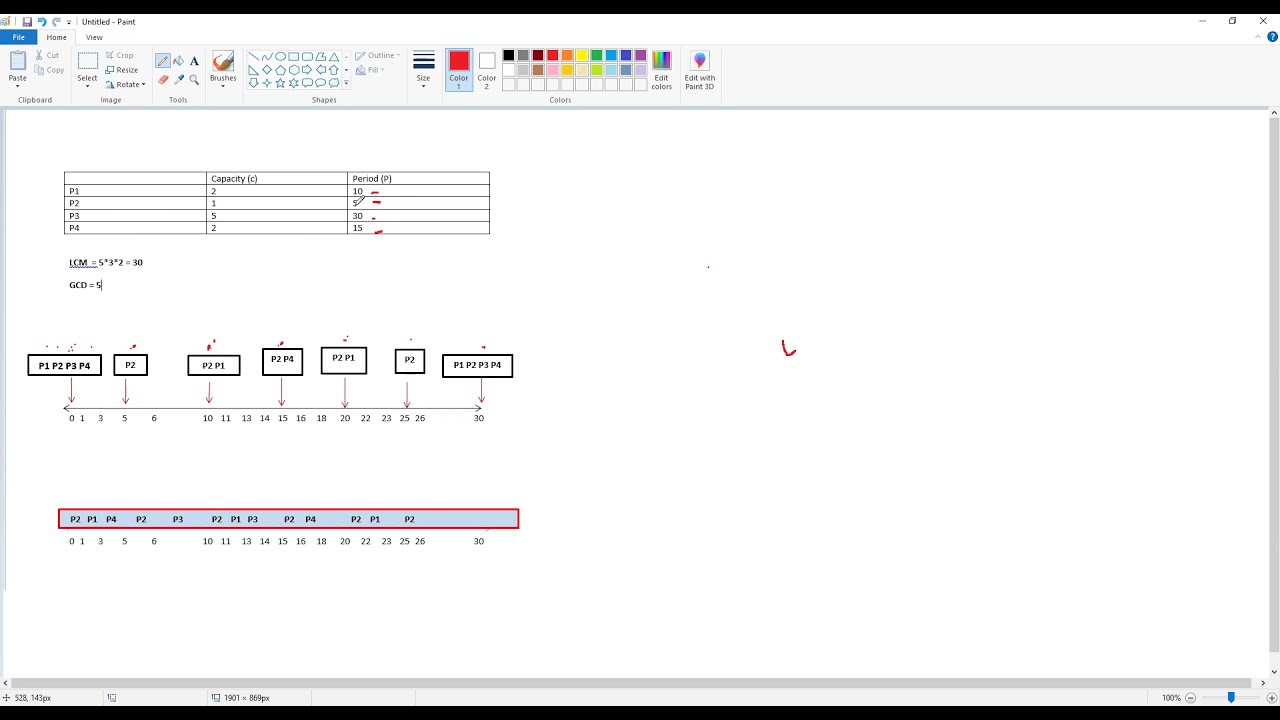Viewport: 1280px width, 720px height.
Task: Open the Paint Help icon
Action: click(x=1273, y=37)
